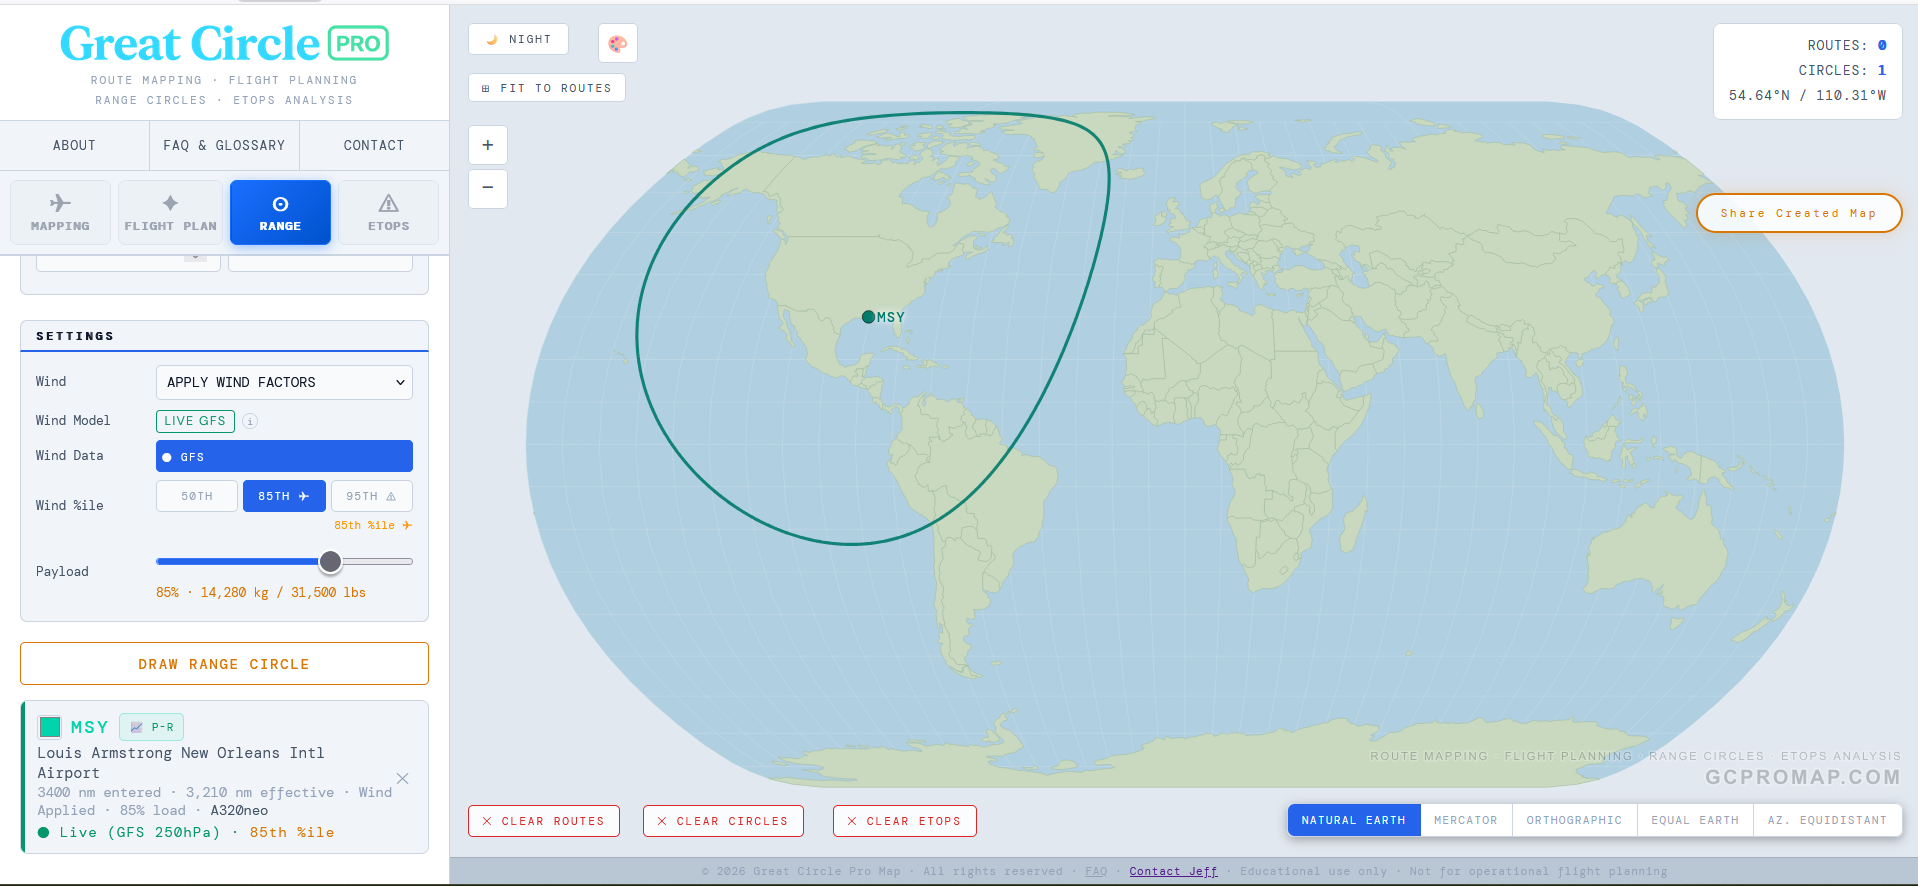This screenshot has width=1918, height=886.
Task: Click the MSY code heading in results card
Action: click(89, 727)
